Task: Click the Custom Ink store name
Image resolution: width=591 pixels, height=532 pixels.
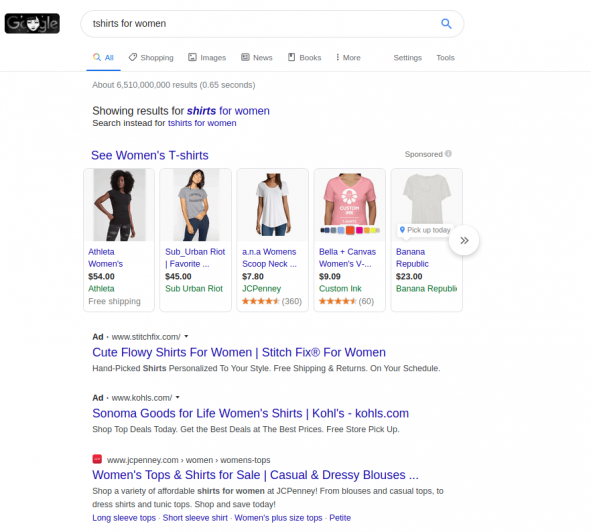Action: click(x=340, y=288)
